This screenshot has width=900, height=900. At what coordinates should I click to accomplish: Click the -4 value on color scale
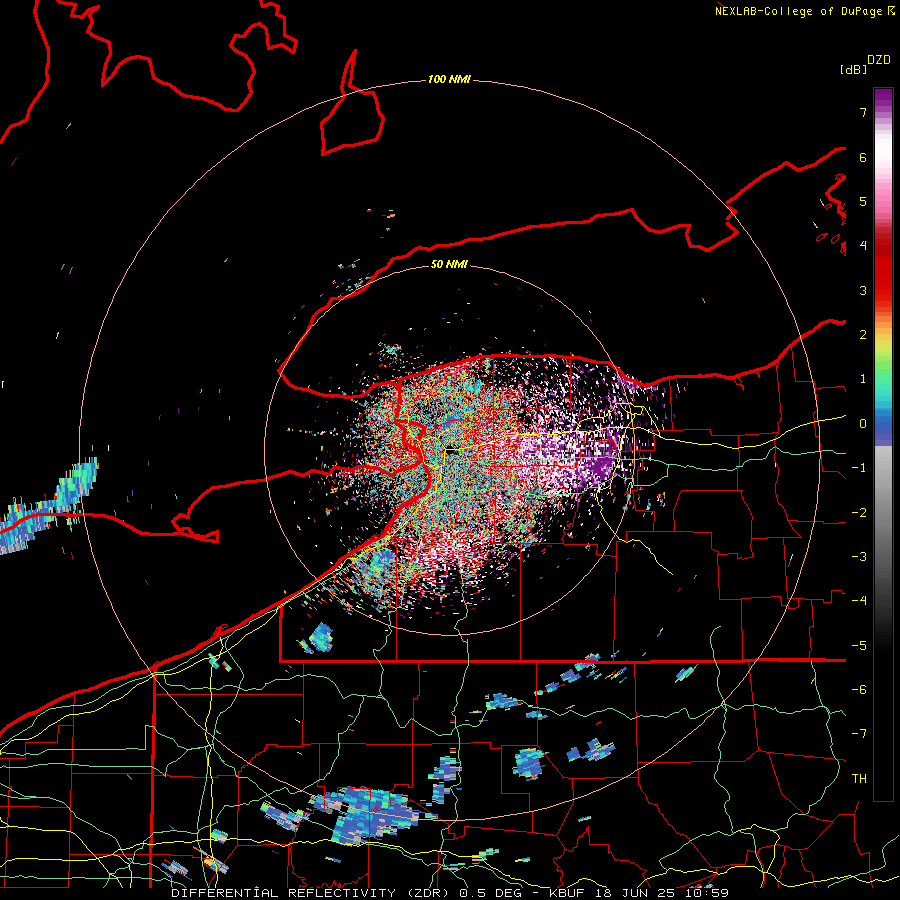(859, 601)
